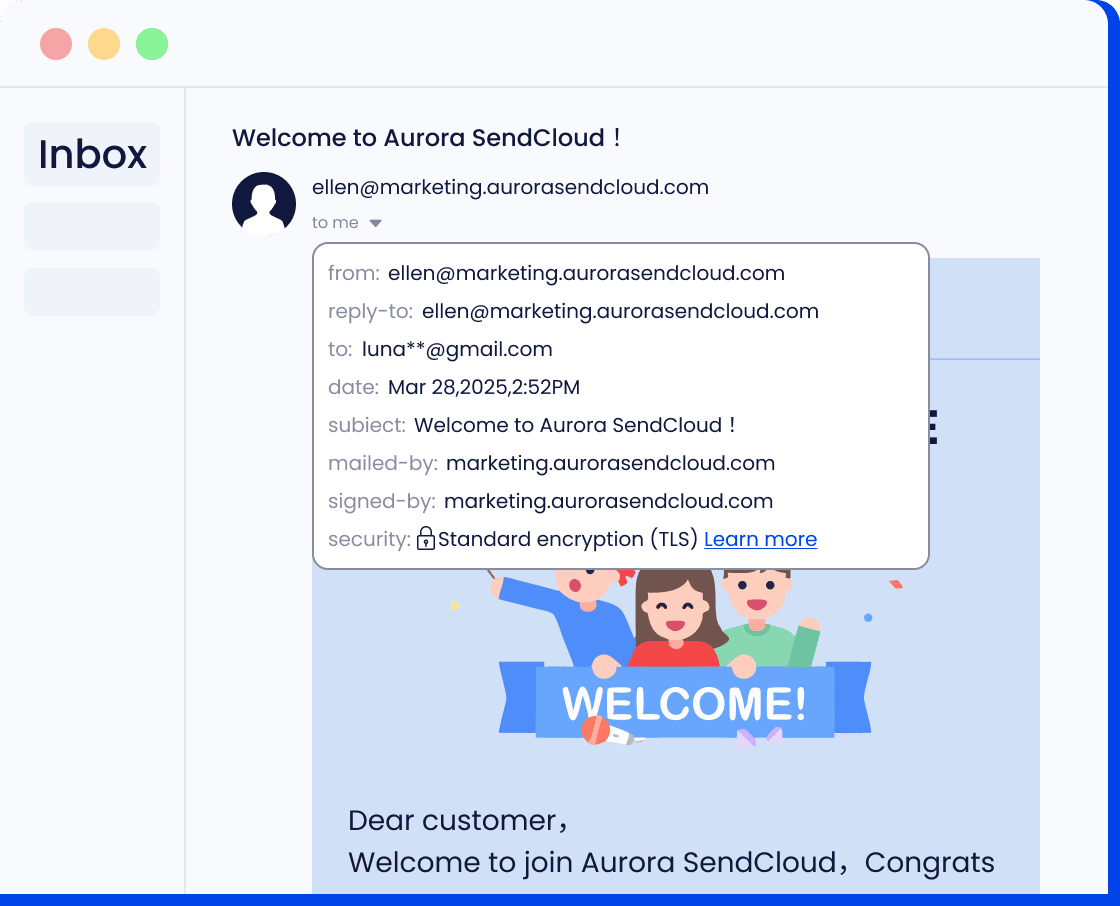This screenshot has width=1120, height=906.
Task: Expand the "to me" details arrow
Action: [x=376, y=224]
